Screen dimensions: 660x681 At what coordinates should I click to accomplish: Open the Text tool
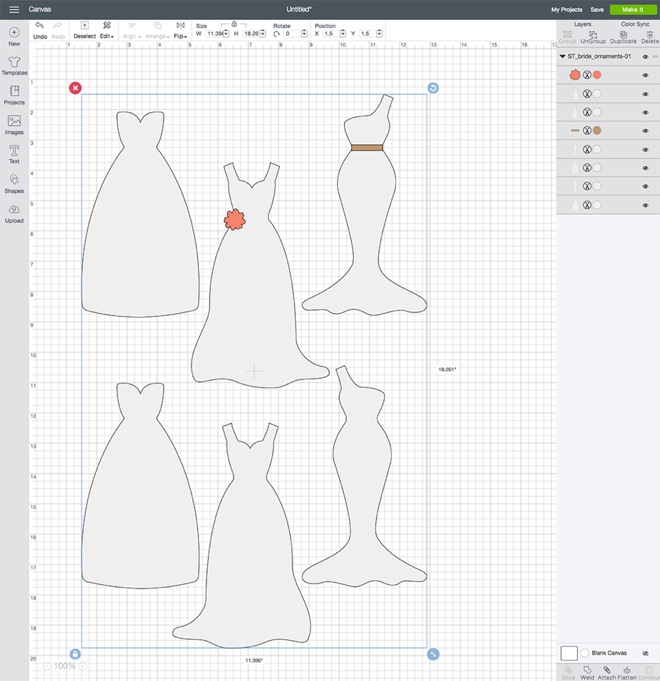pos(14,150)
